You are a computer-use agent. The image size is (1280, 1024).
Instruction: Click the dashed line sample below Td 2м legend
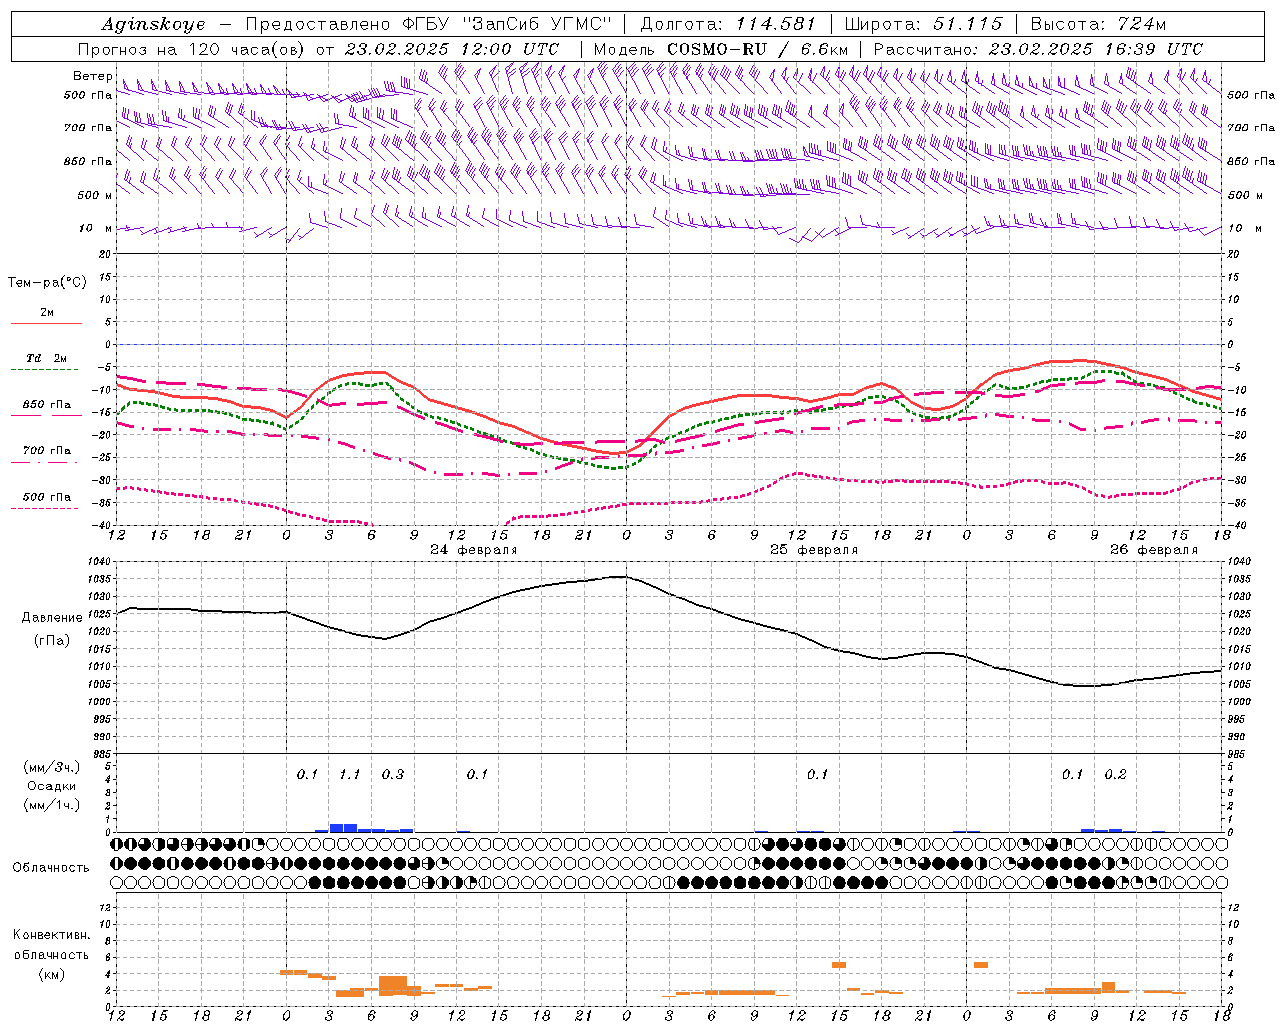46,370
